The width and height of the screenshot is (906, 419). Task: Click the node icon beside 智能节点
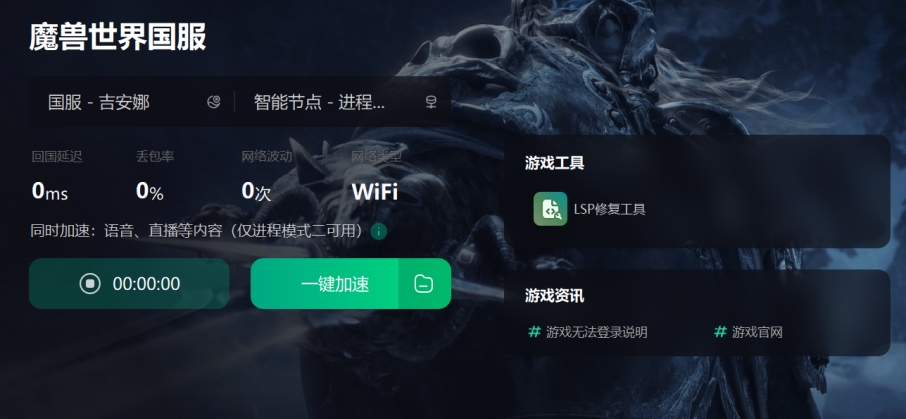point(430,102)
